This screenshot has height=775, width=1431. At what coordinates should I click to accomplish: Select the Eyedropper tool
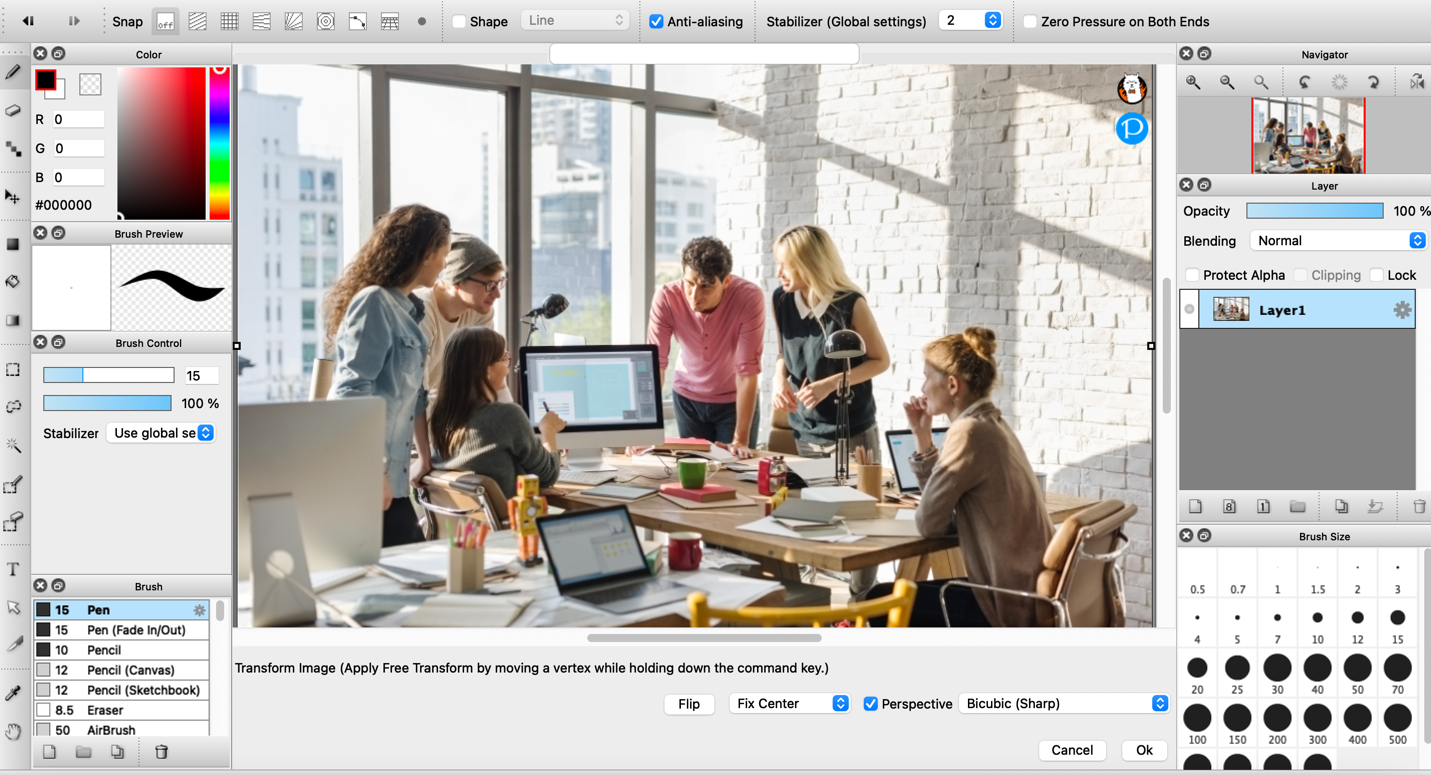(13, 693)
